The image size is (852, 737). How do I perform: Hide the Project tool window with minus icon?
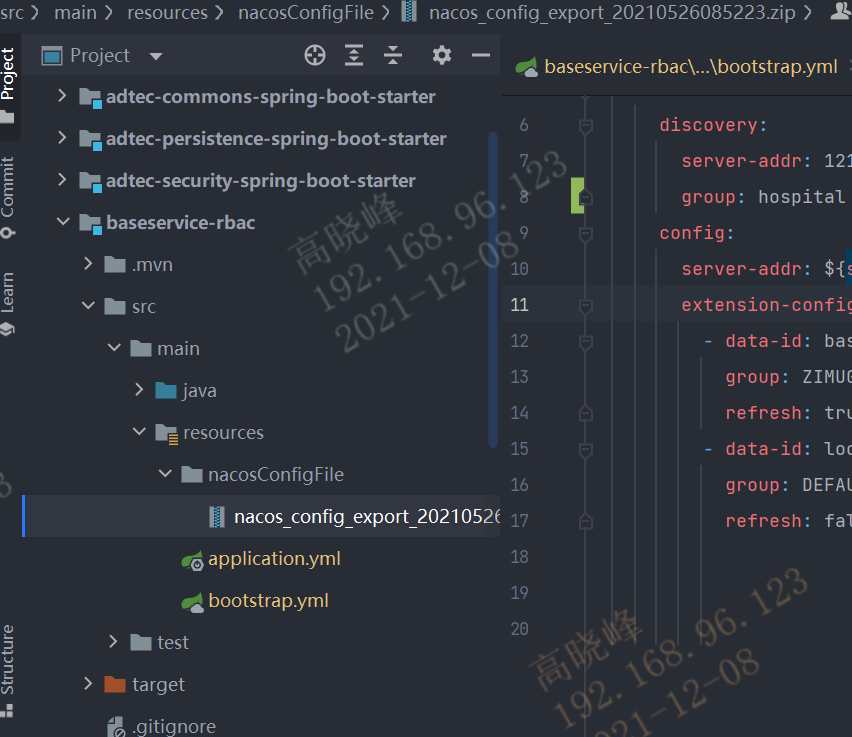pos(481,55)
